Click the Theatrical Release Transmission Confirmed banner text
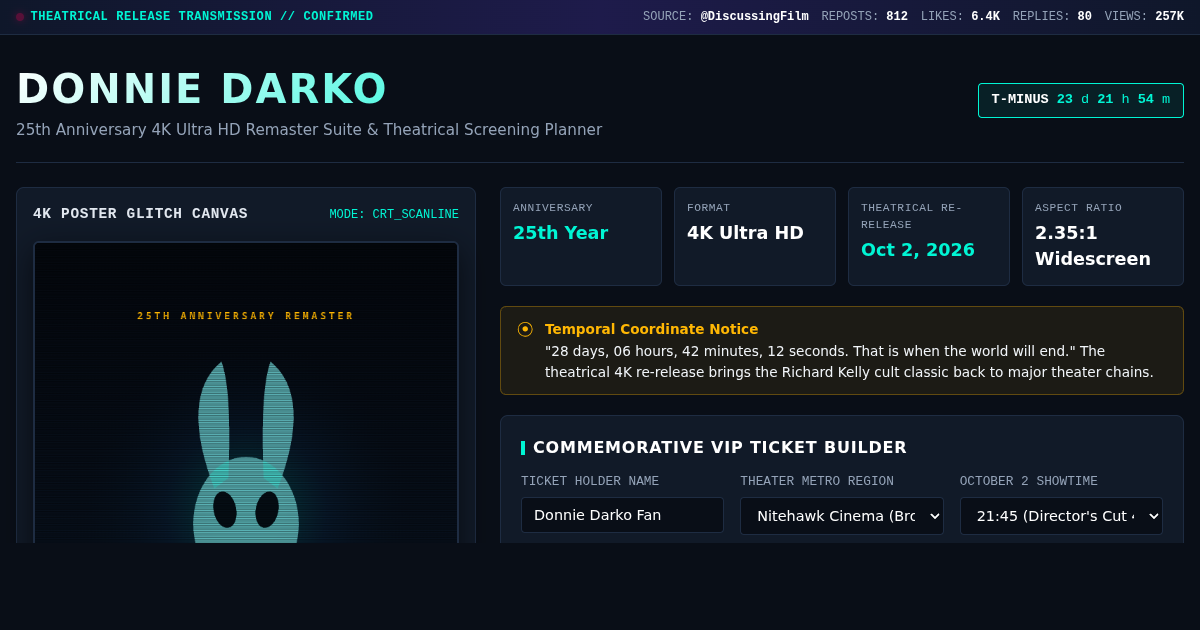This screenshot has width=1200, height=630. click(202, 17)
